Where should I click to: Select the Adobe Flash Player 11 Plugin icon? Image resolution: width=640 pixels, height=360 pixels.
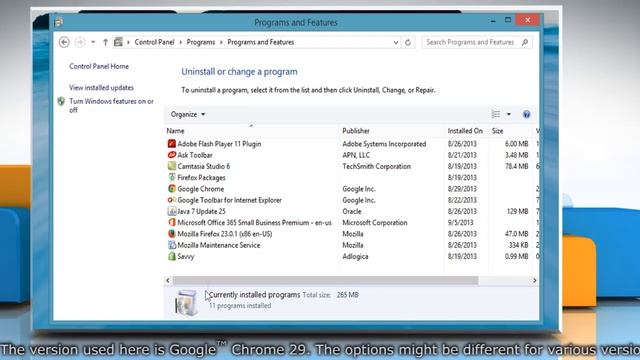click(x=172, y=144)
